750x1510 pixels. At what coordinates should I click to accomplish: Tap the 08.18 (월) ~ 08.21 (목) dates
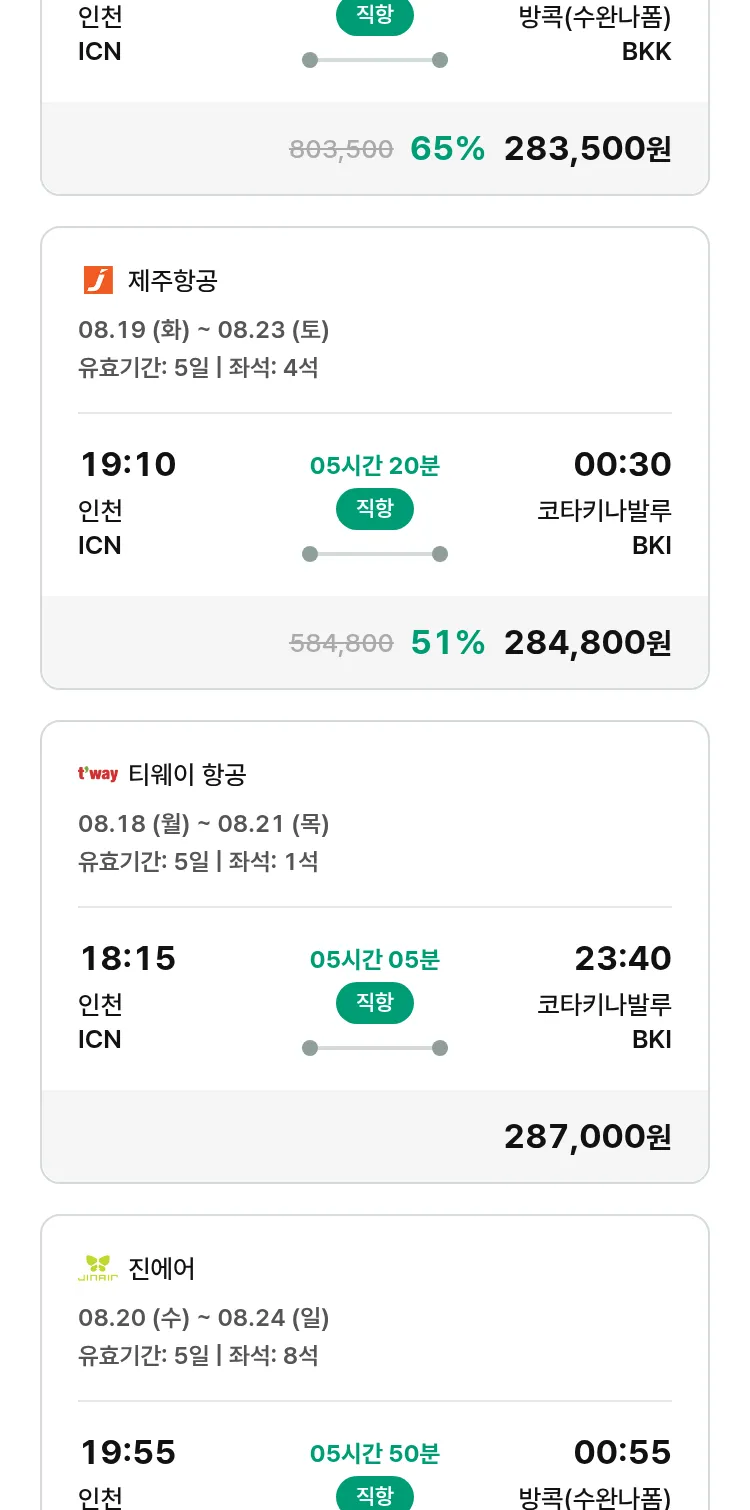point(204,824)
